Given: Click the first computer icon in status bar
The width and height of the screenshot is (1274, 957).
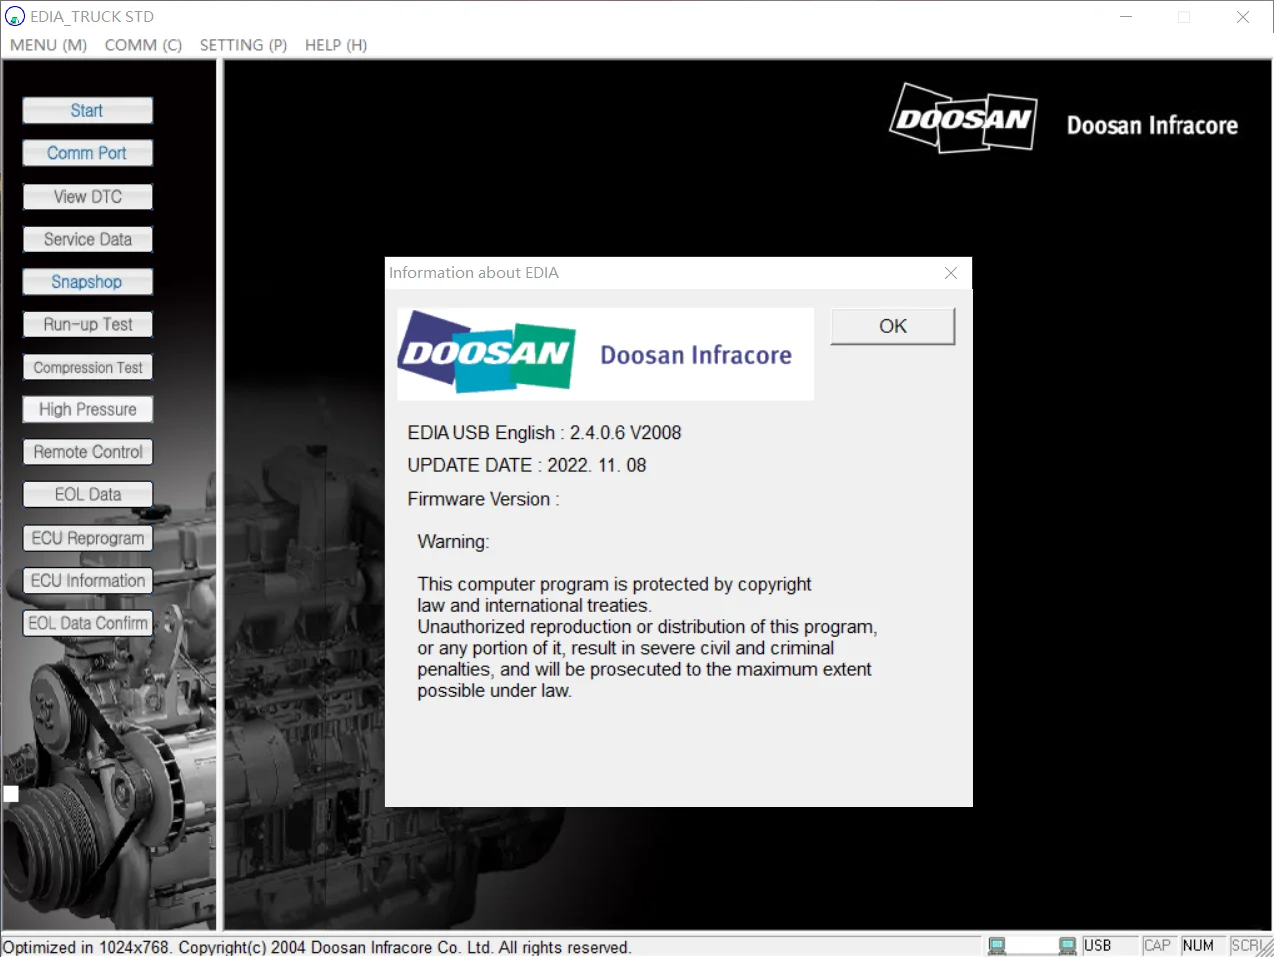Looking at the screenshot, I should (997, 946).
